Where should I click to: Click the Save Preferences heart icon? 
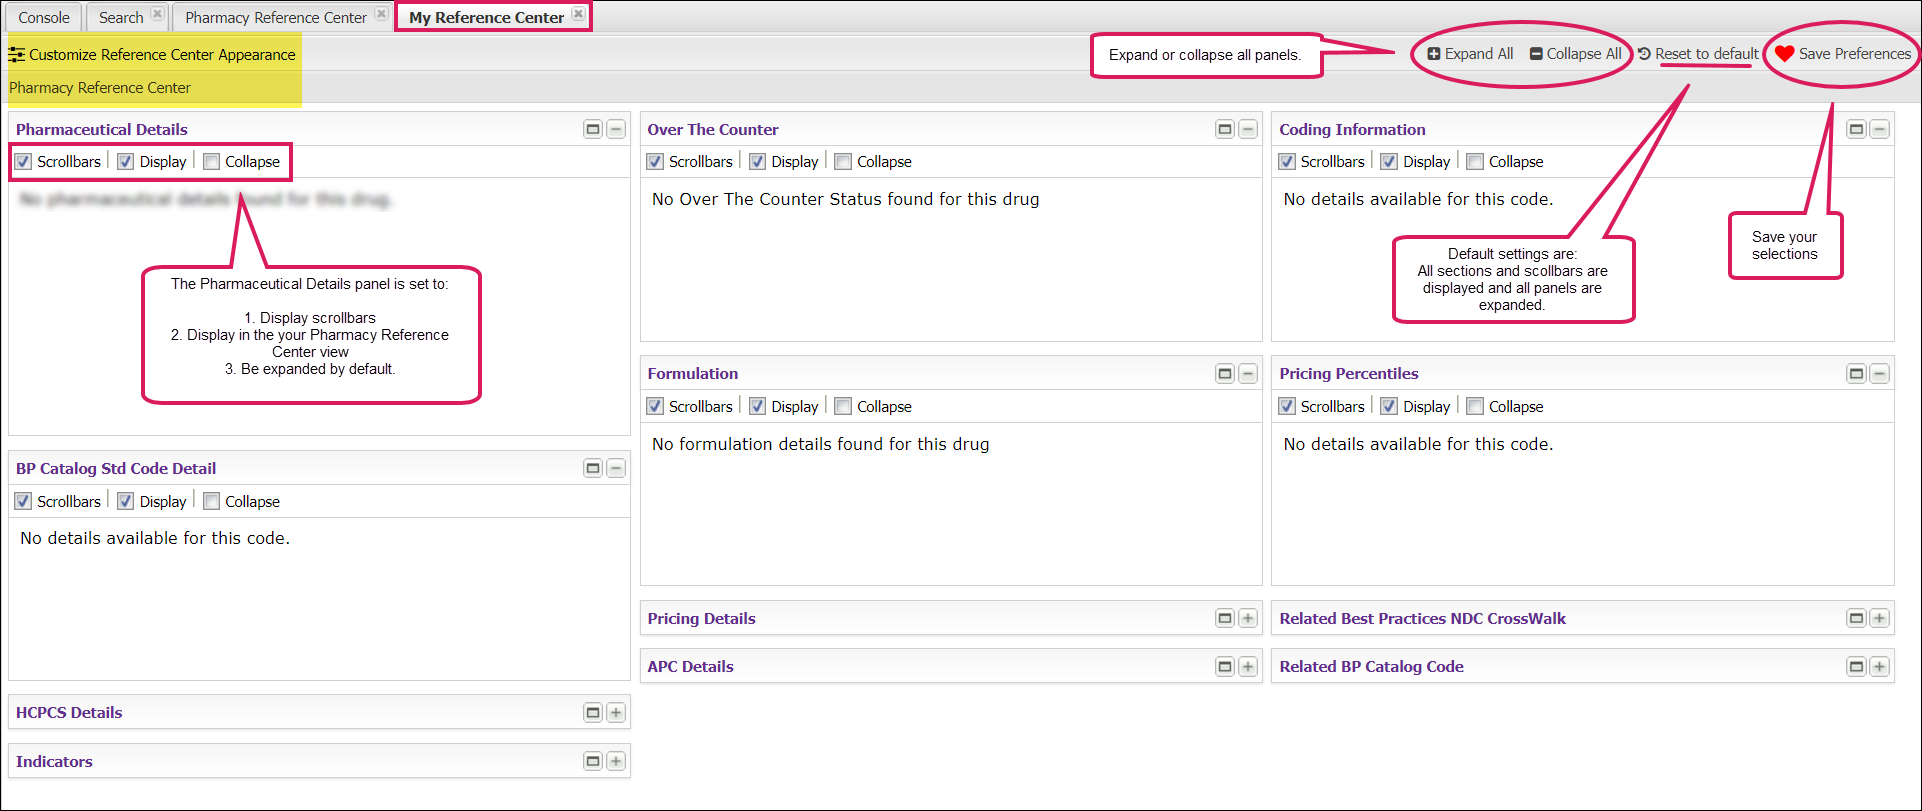coord(1784,54)
